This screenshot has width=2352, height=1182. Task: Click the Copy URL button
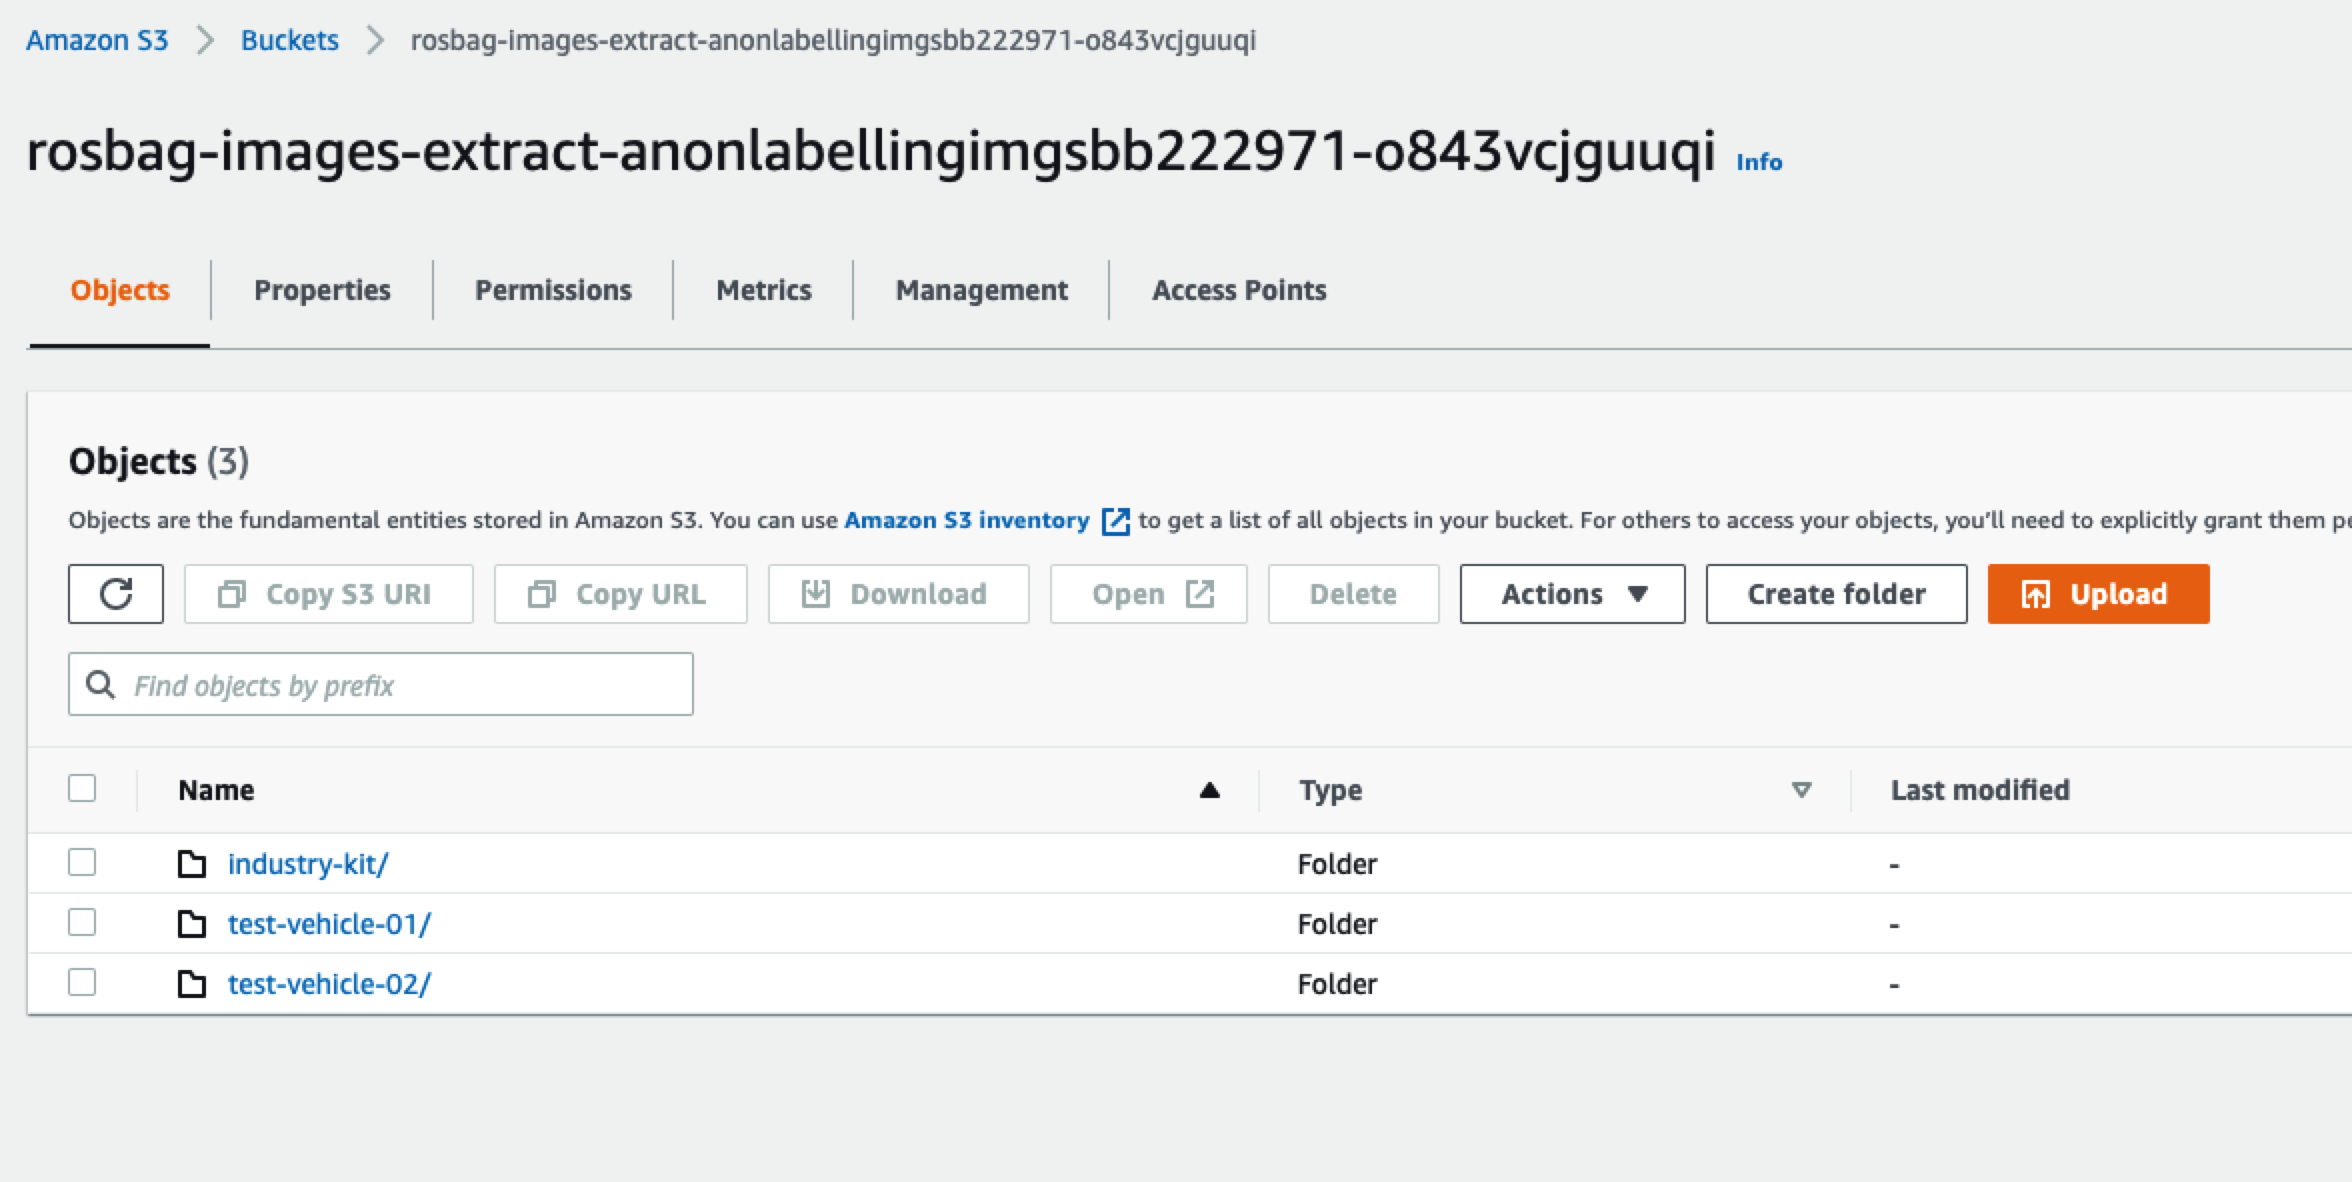[621, 594]
